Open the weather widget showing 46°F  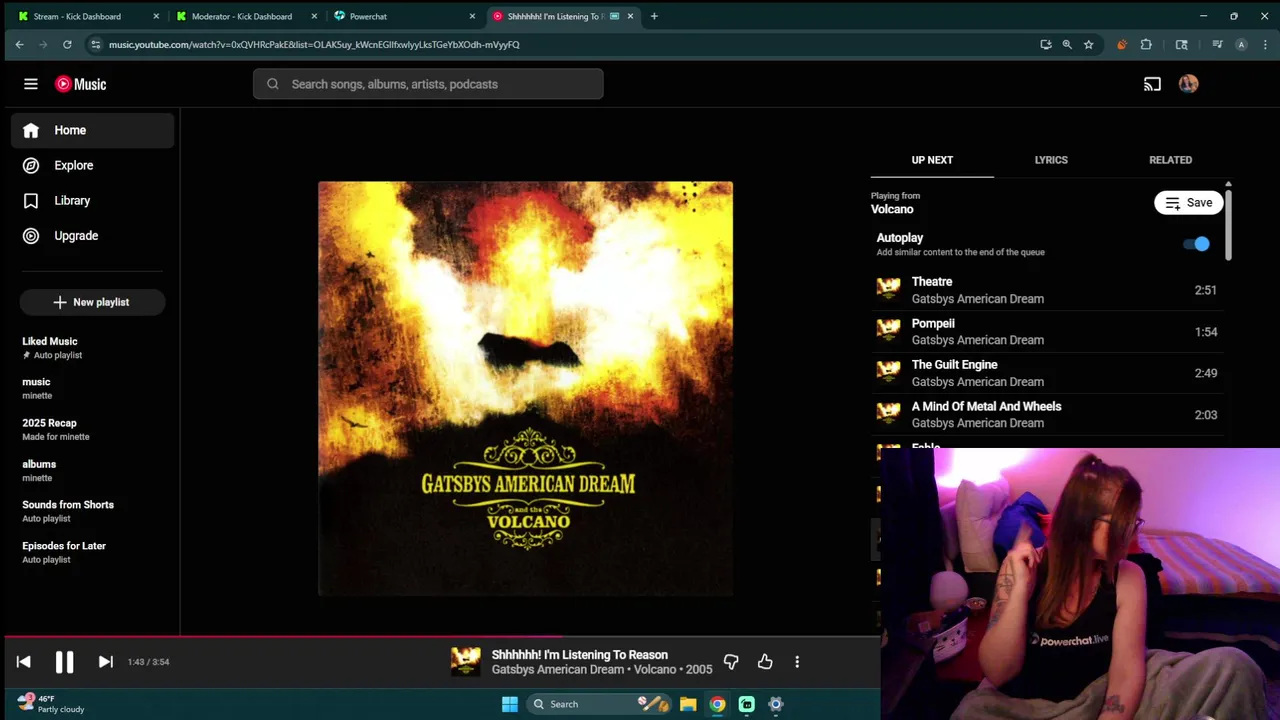(50, 704)
